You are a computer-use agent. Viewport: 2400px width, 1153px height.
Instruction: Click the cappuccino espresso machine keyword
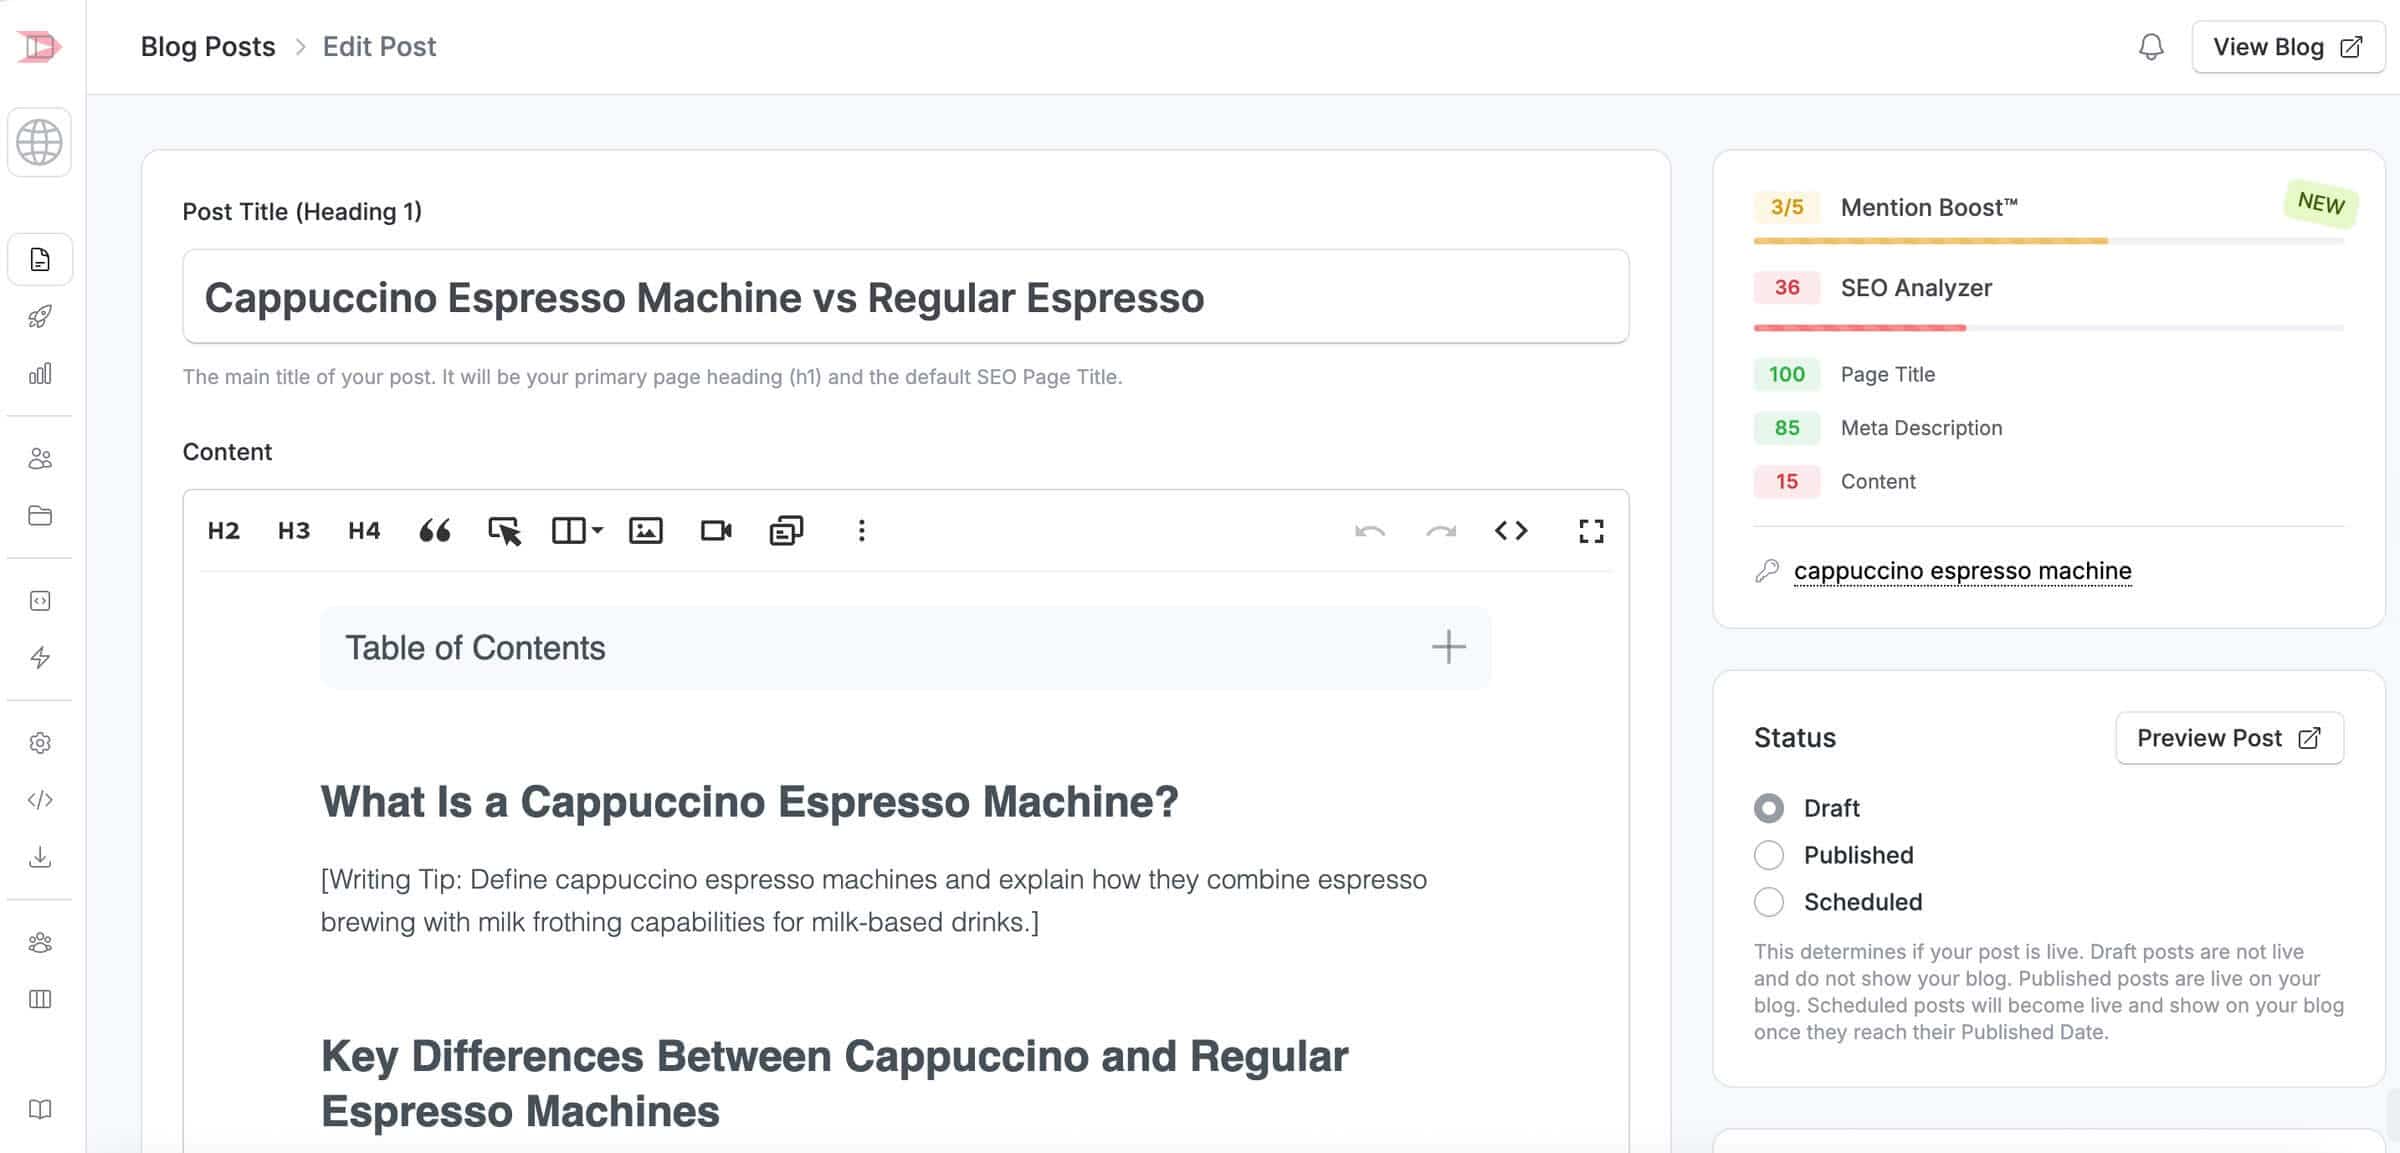(1962, 571)
